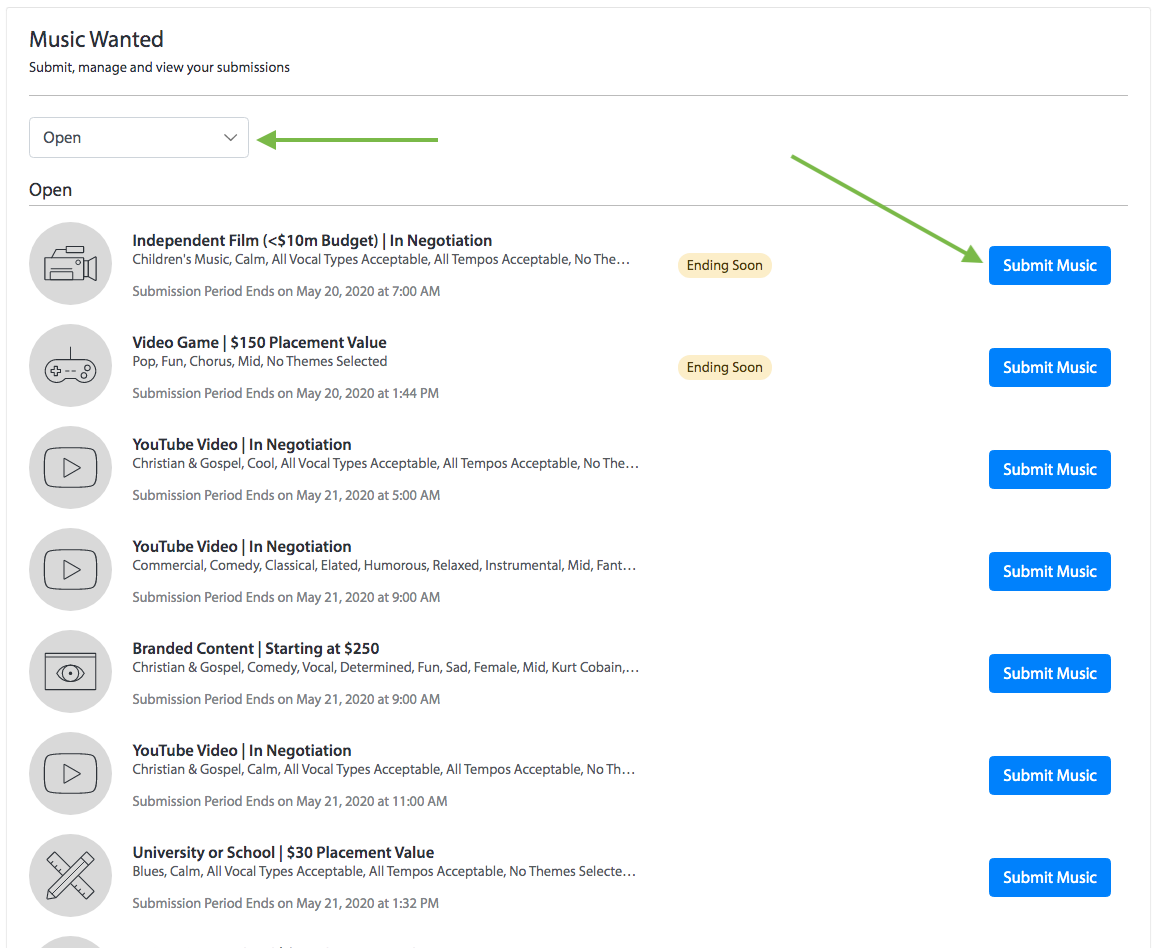Open 'University or School | $30 Placement Value' title
This screenshot has width=1156, height=948.
tap(283, 852)
